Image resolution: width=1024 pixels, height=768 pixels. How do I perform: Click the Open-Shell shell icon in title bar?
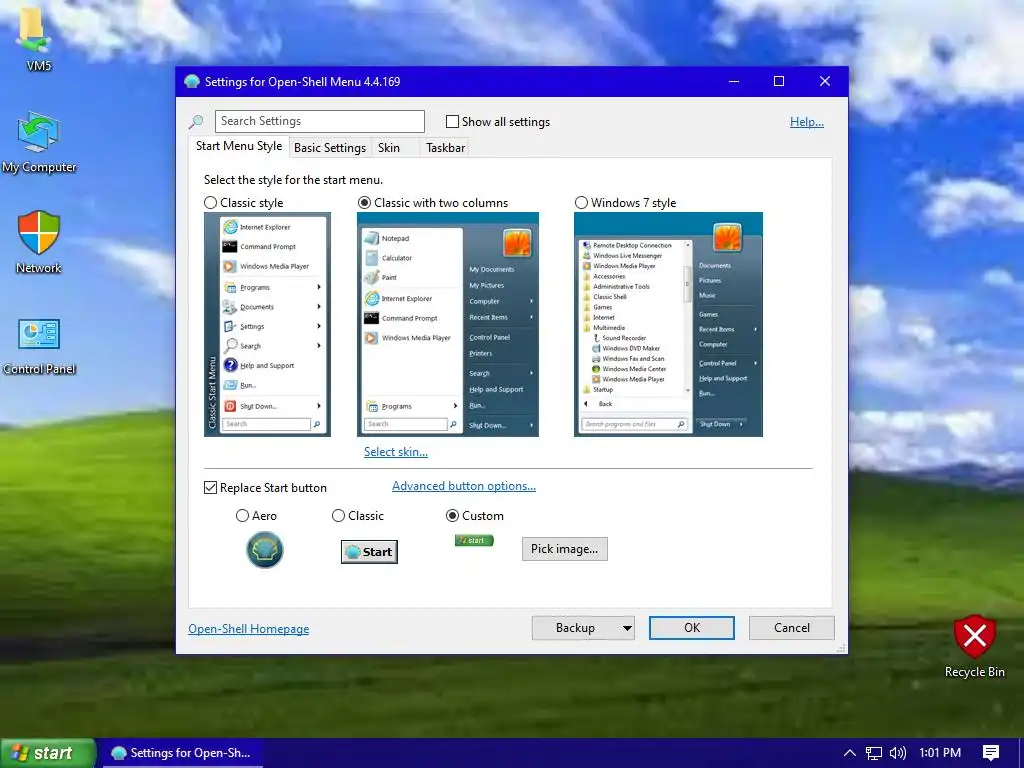191,82
